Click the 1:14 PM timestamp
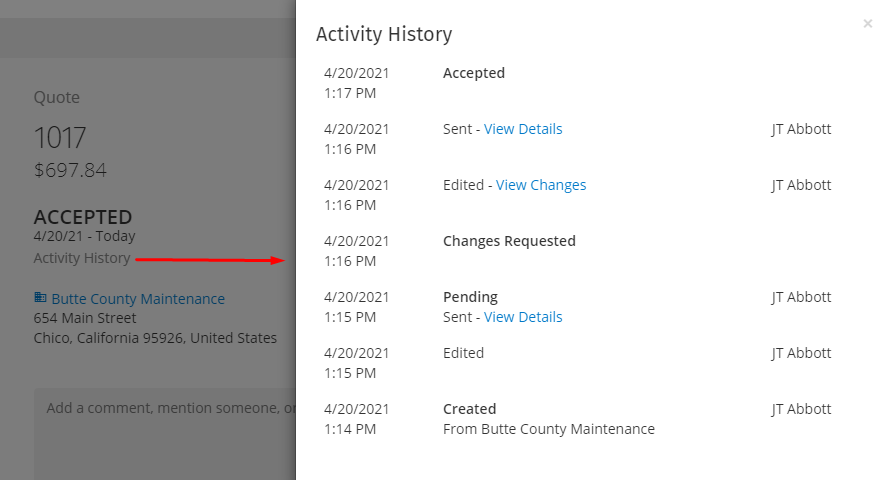890x480 pixels. pyautogui.click(x=350, y=430)
